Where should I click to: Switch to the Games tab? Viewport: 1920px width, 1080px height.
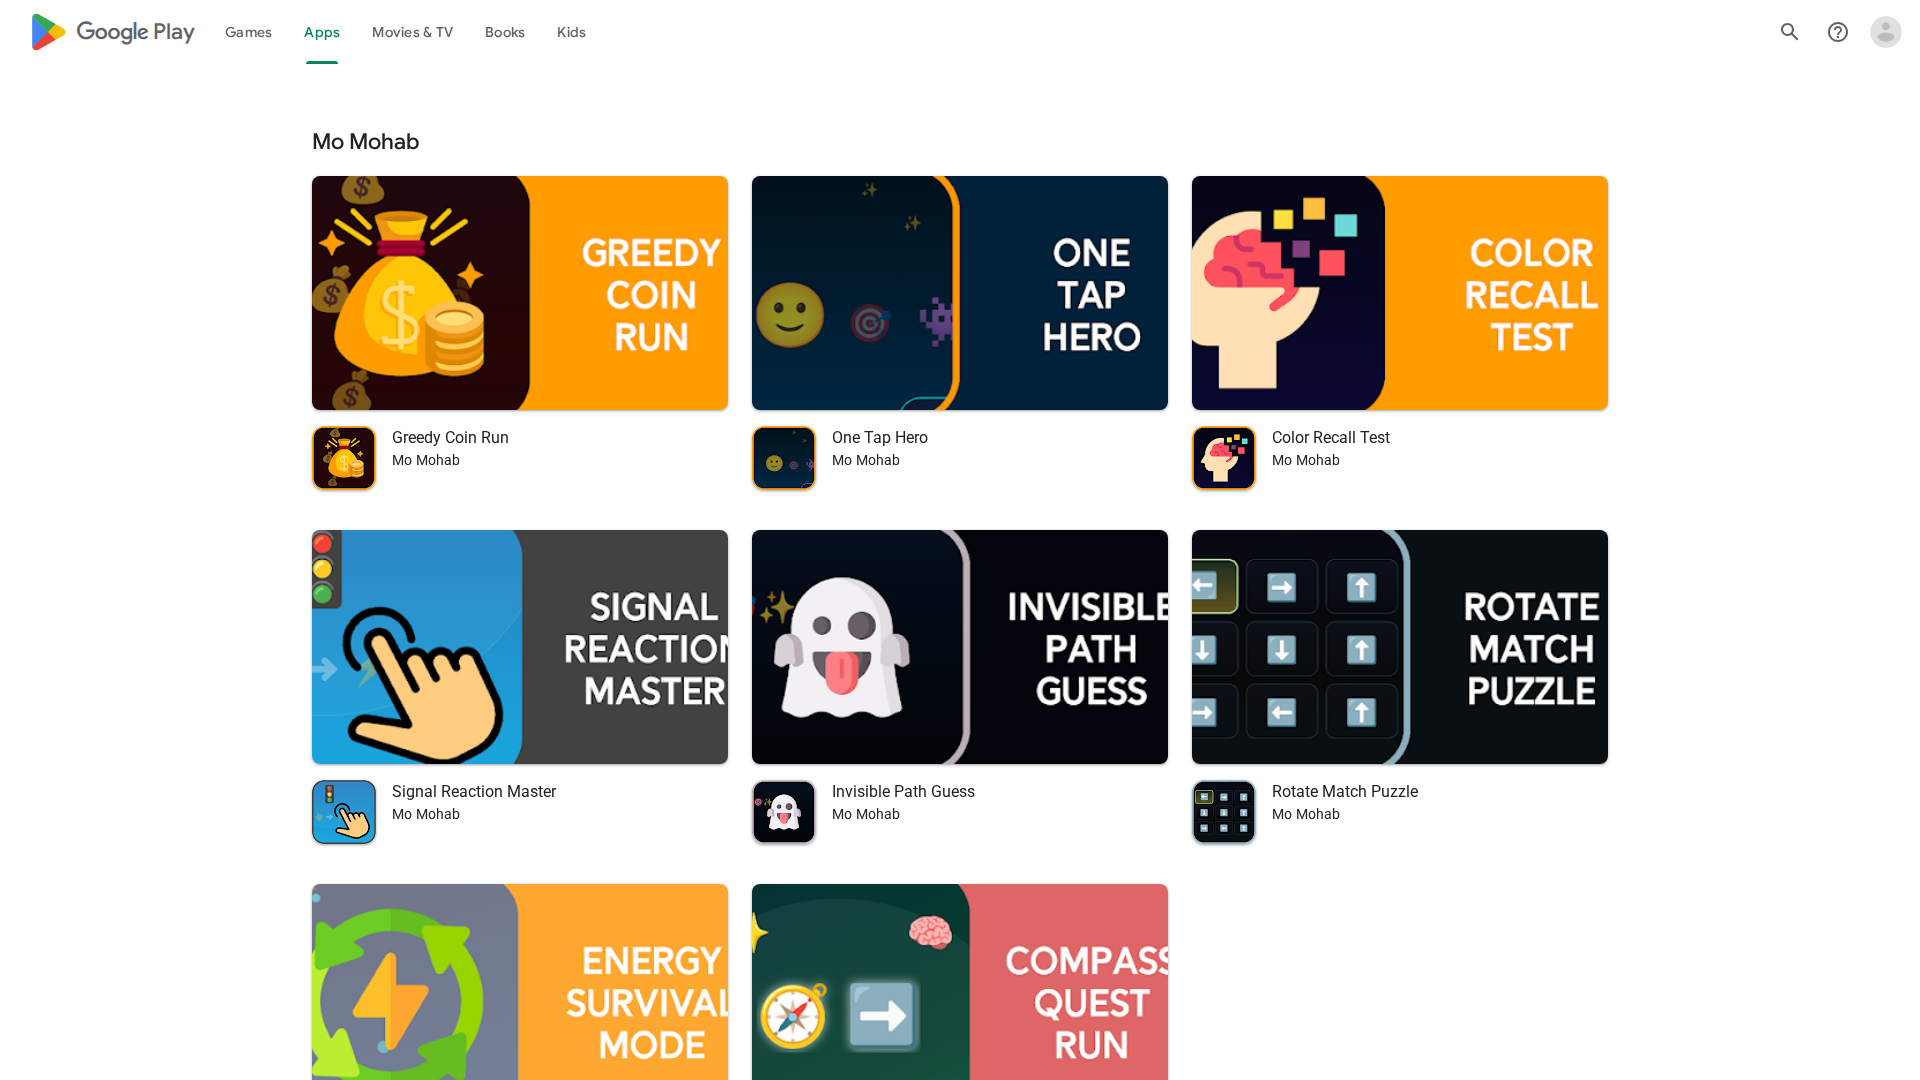(248, 32)
